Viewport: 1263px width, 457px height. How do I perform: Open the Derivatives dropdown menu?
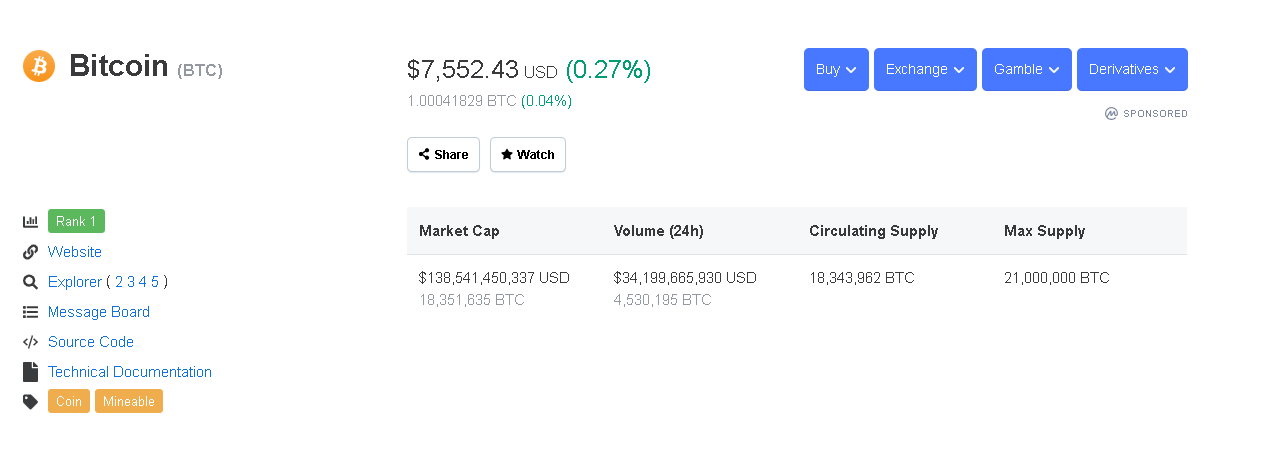(1132, 70)
